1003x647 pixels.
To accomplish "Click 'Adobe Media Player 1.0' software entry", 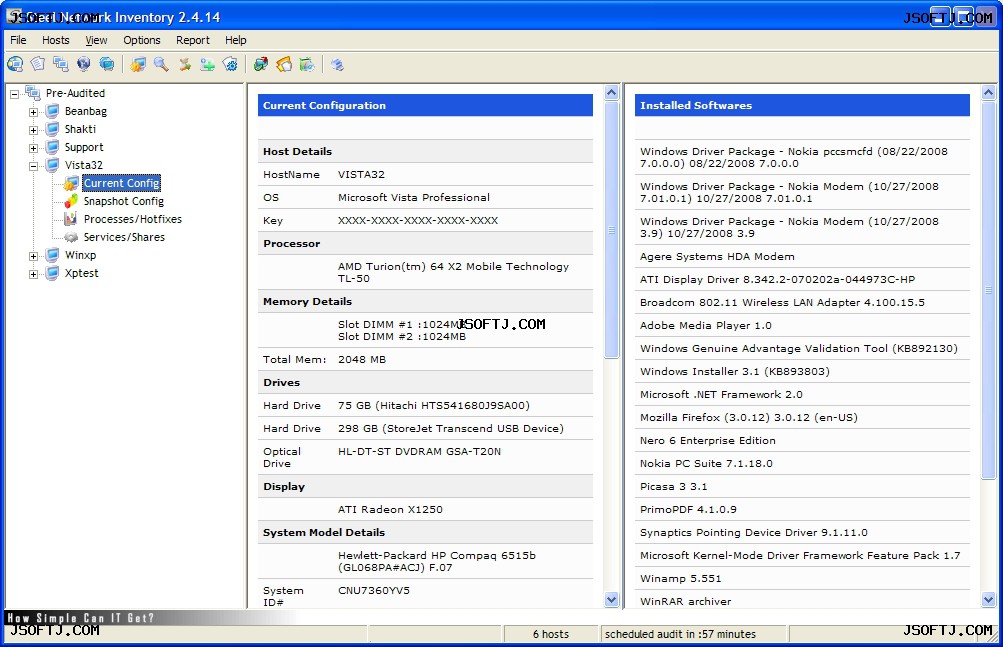I will [706, 325].
